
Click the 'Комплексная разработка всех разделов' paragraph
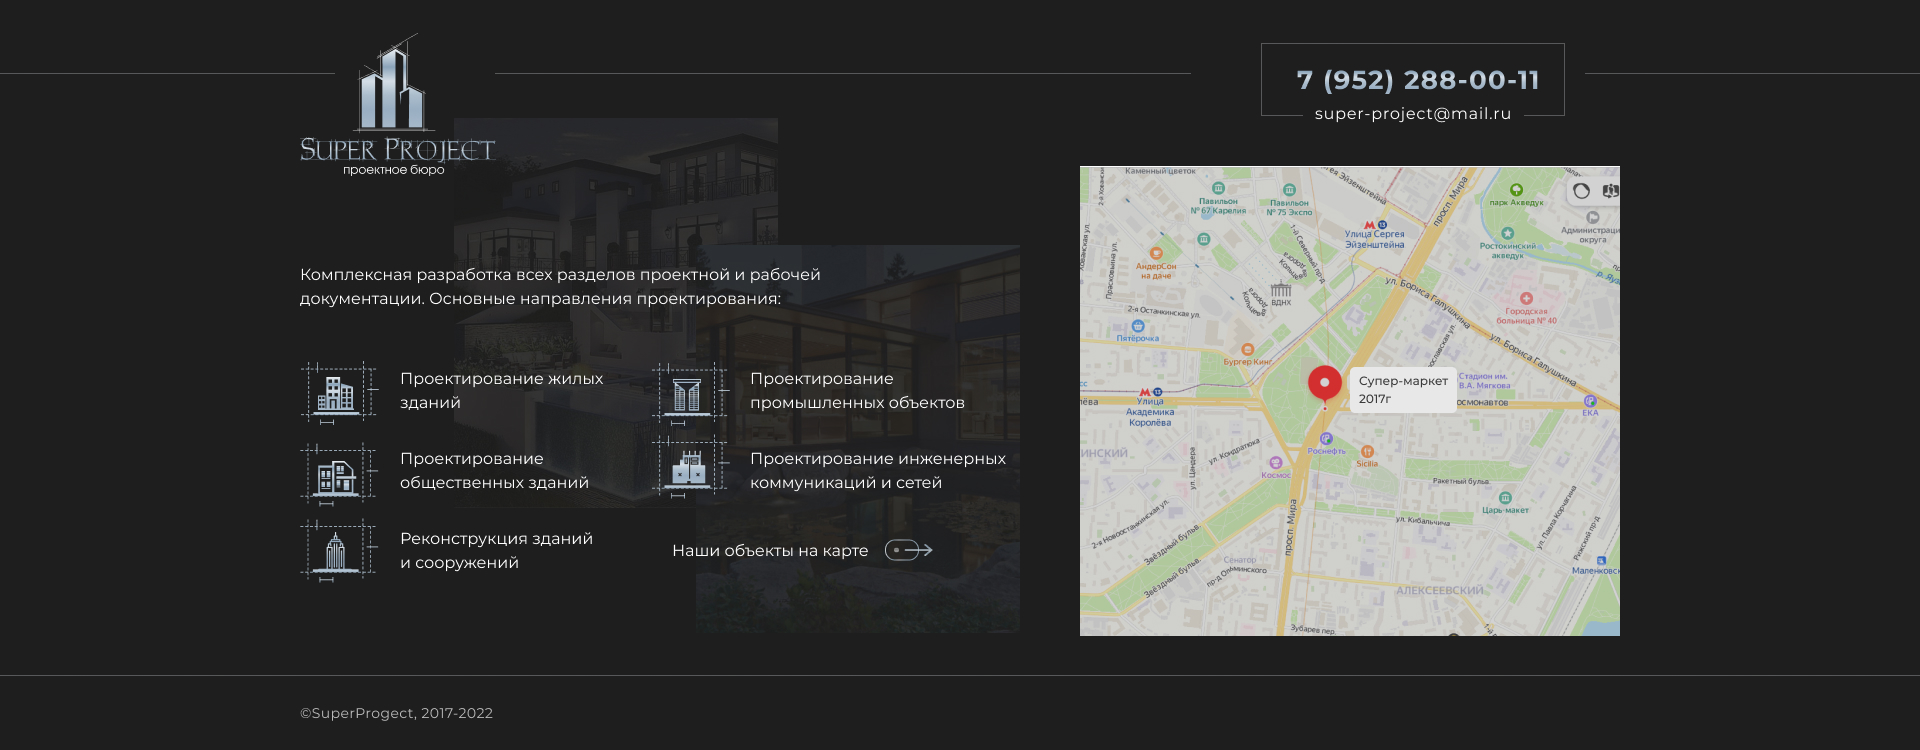[560, 287]
